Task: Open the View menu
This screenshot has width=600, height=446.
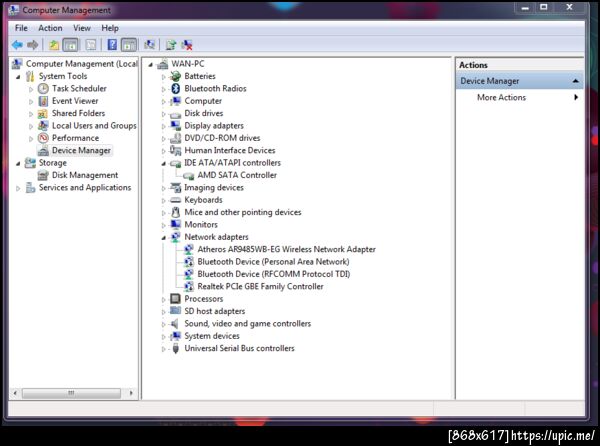Action: pos(82,28)
